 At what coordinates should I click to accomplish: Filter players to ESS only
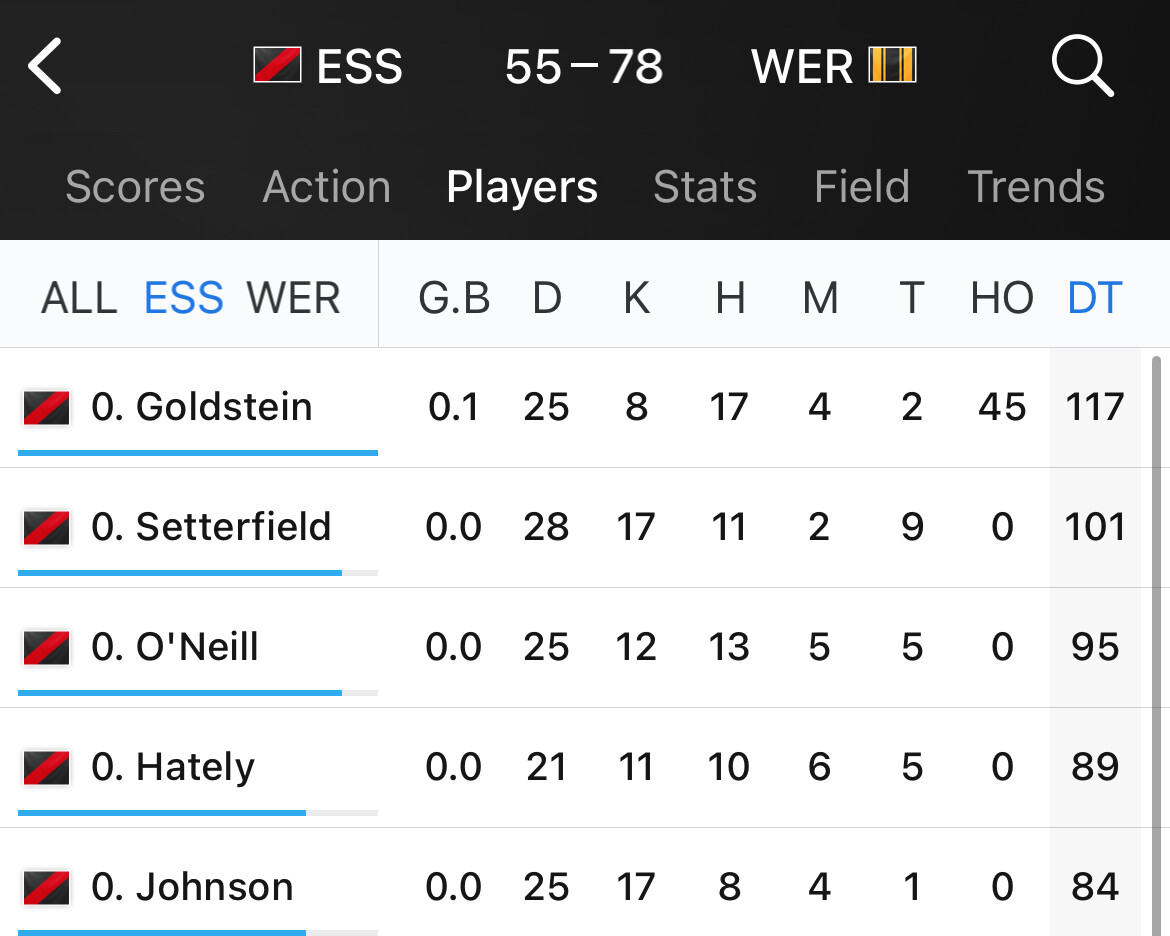tap(184, 298)
